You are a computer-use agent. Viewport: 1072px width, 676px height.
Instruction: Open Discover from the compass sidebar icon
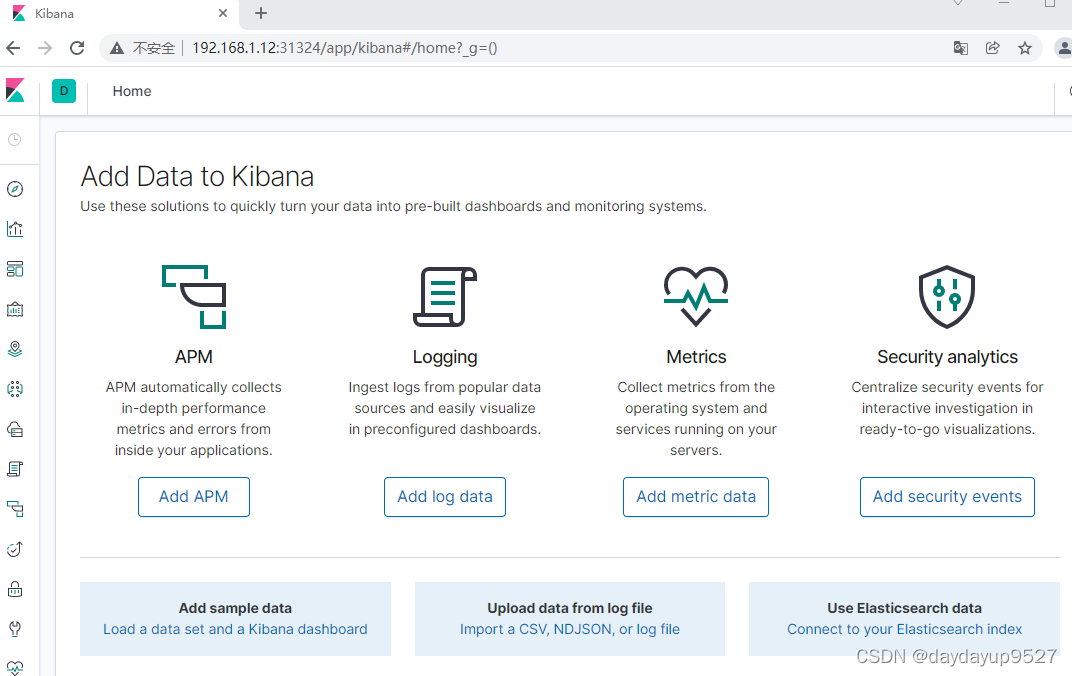[15, 189]
